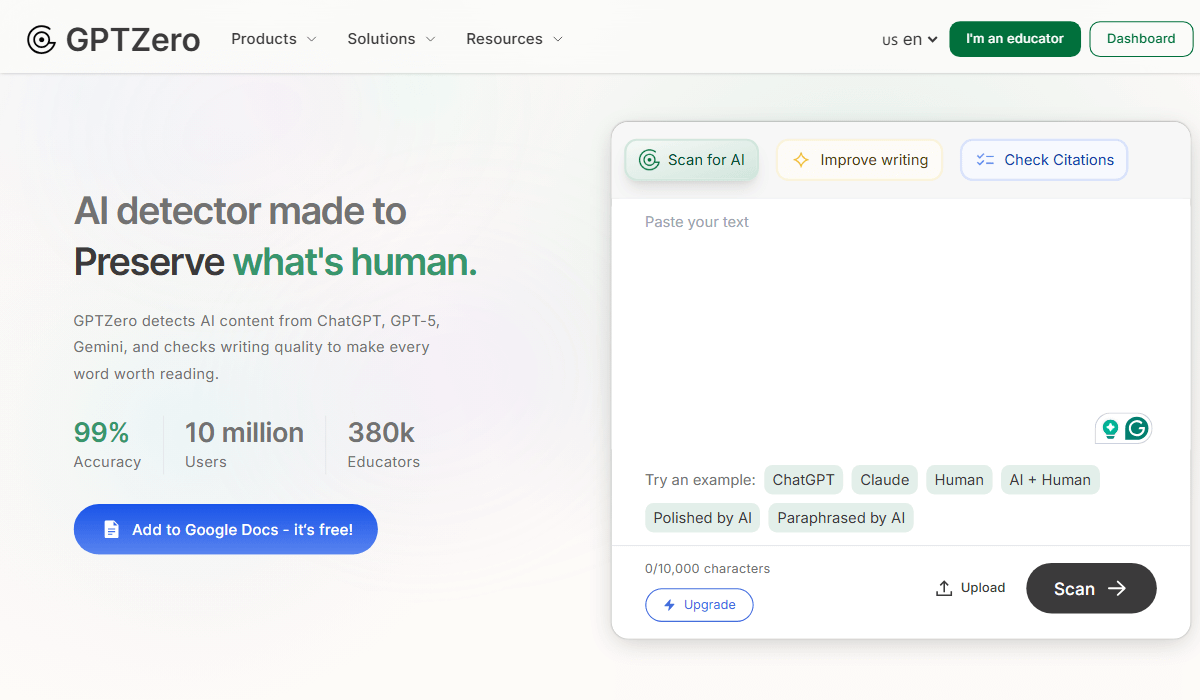Click the lightning bolt Upgrade icon

670,605
